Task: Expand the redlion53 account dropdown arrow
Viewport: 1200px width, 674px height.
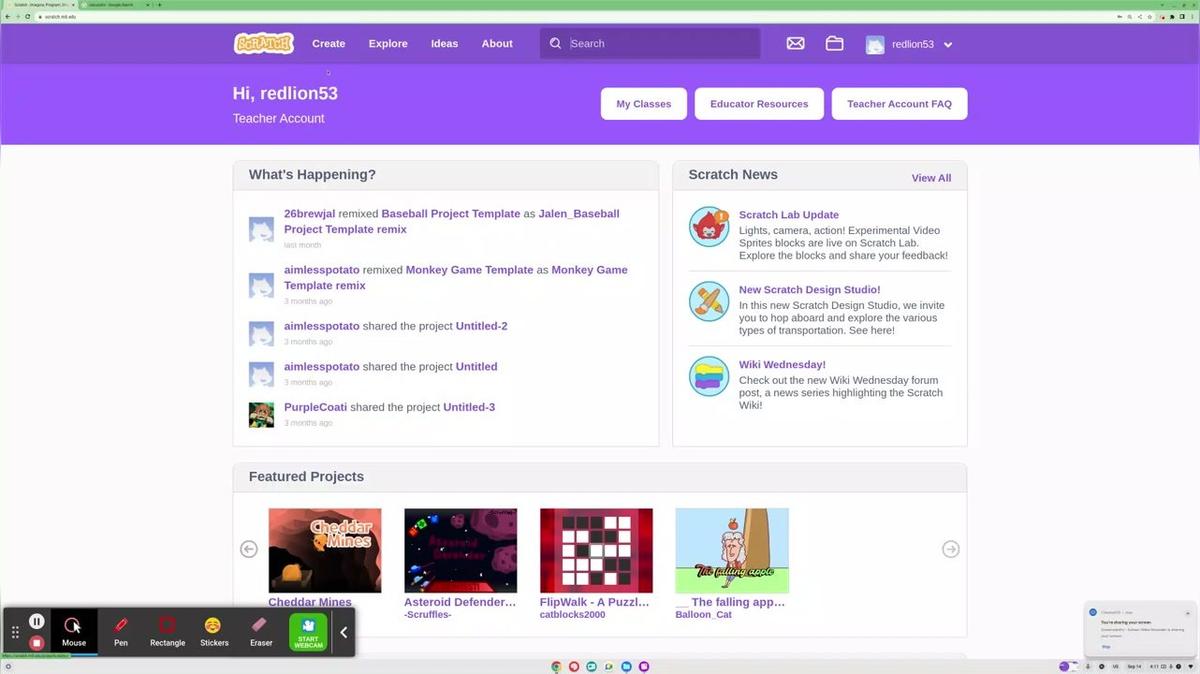Action: click(948, 45)
